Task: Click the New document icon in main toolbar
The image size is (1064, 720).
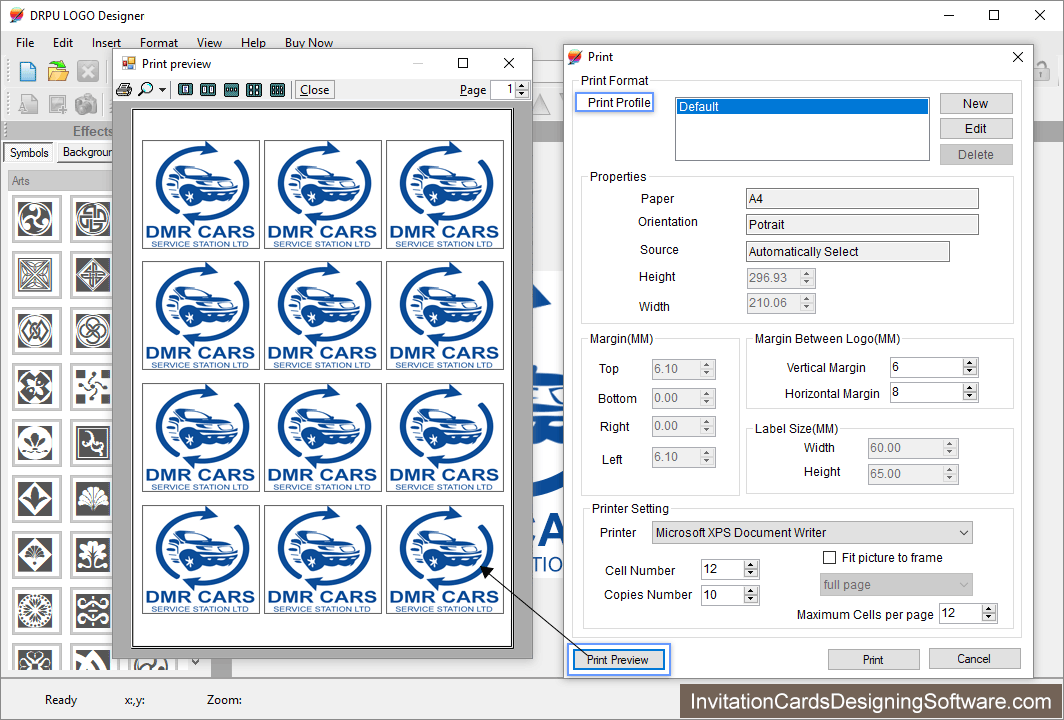Action: pos(28,71)
